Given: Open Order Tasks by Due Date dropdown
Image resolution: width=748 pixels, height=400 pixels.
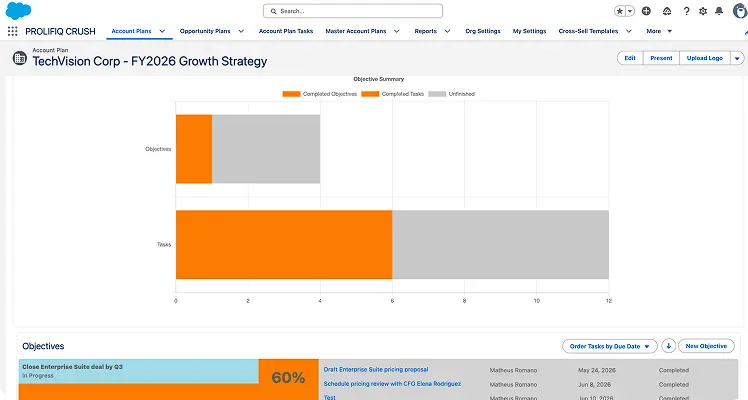Looking at the screenshot, I should coord(610,346).
